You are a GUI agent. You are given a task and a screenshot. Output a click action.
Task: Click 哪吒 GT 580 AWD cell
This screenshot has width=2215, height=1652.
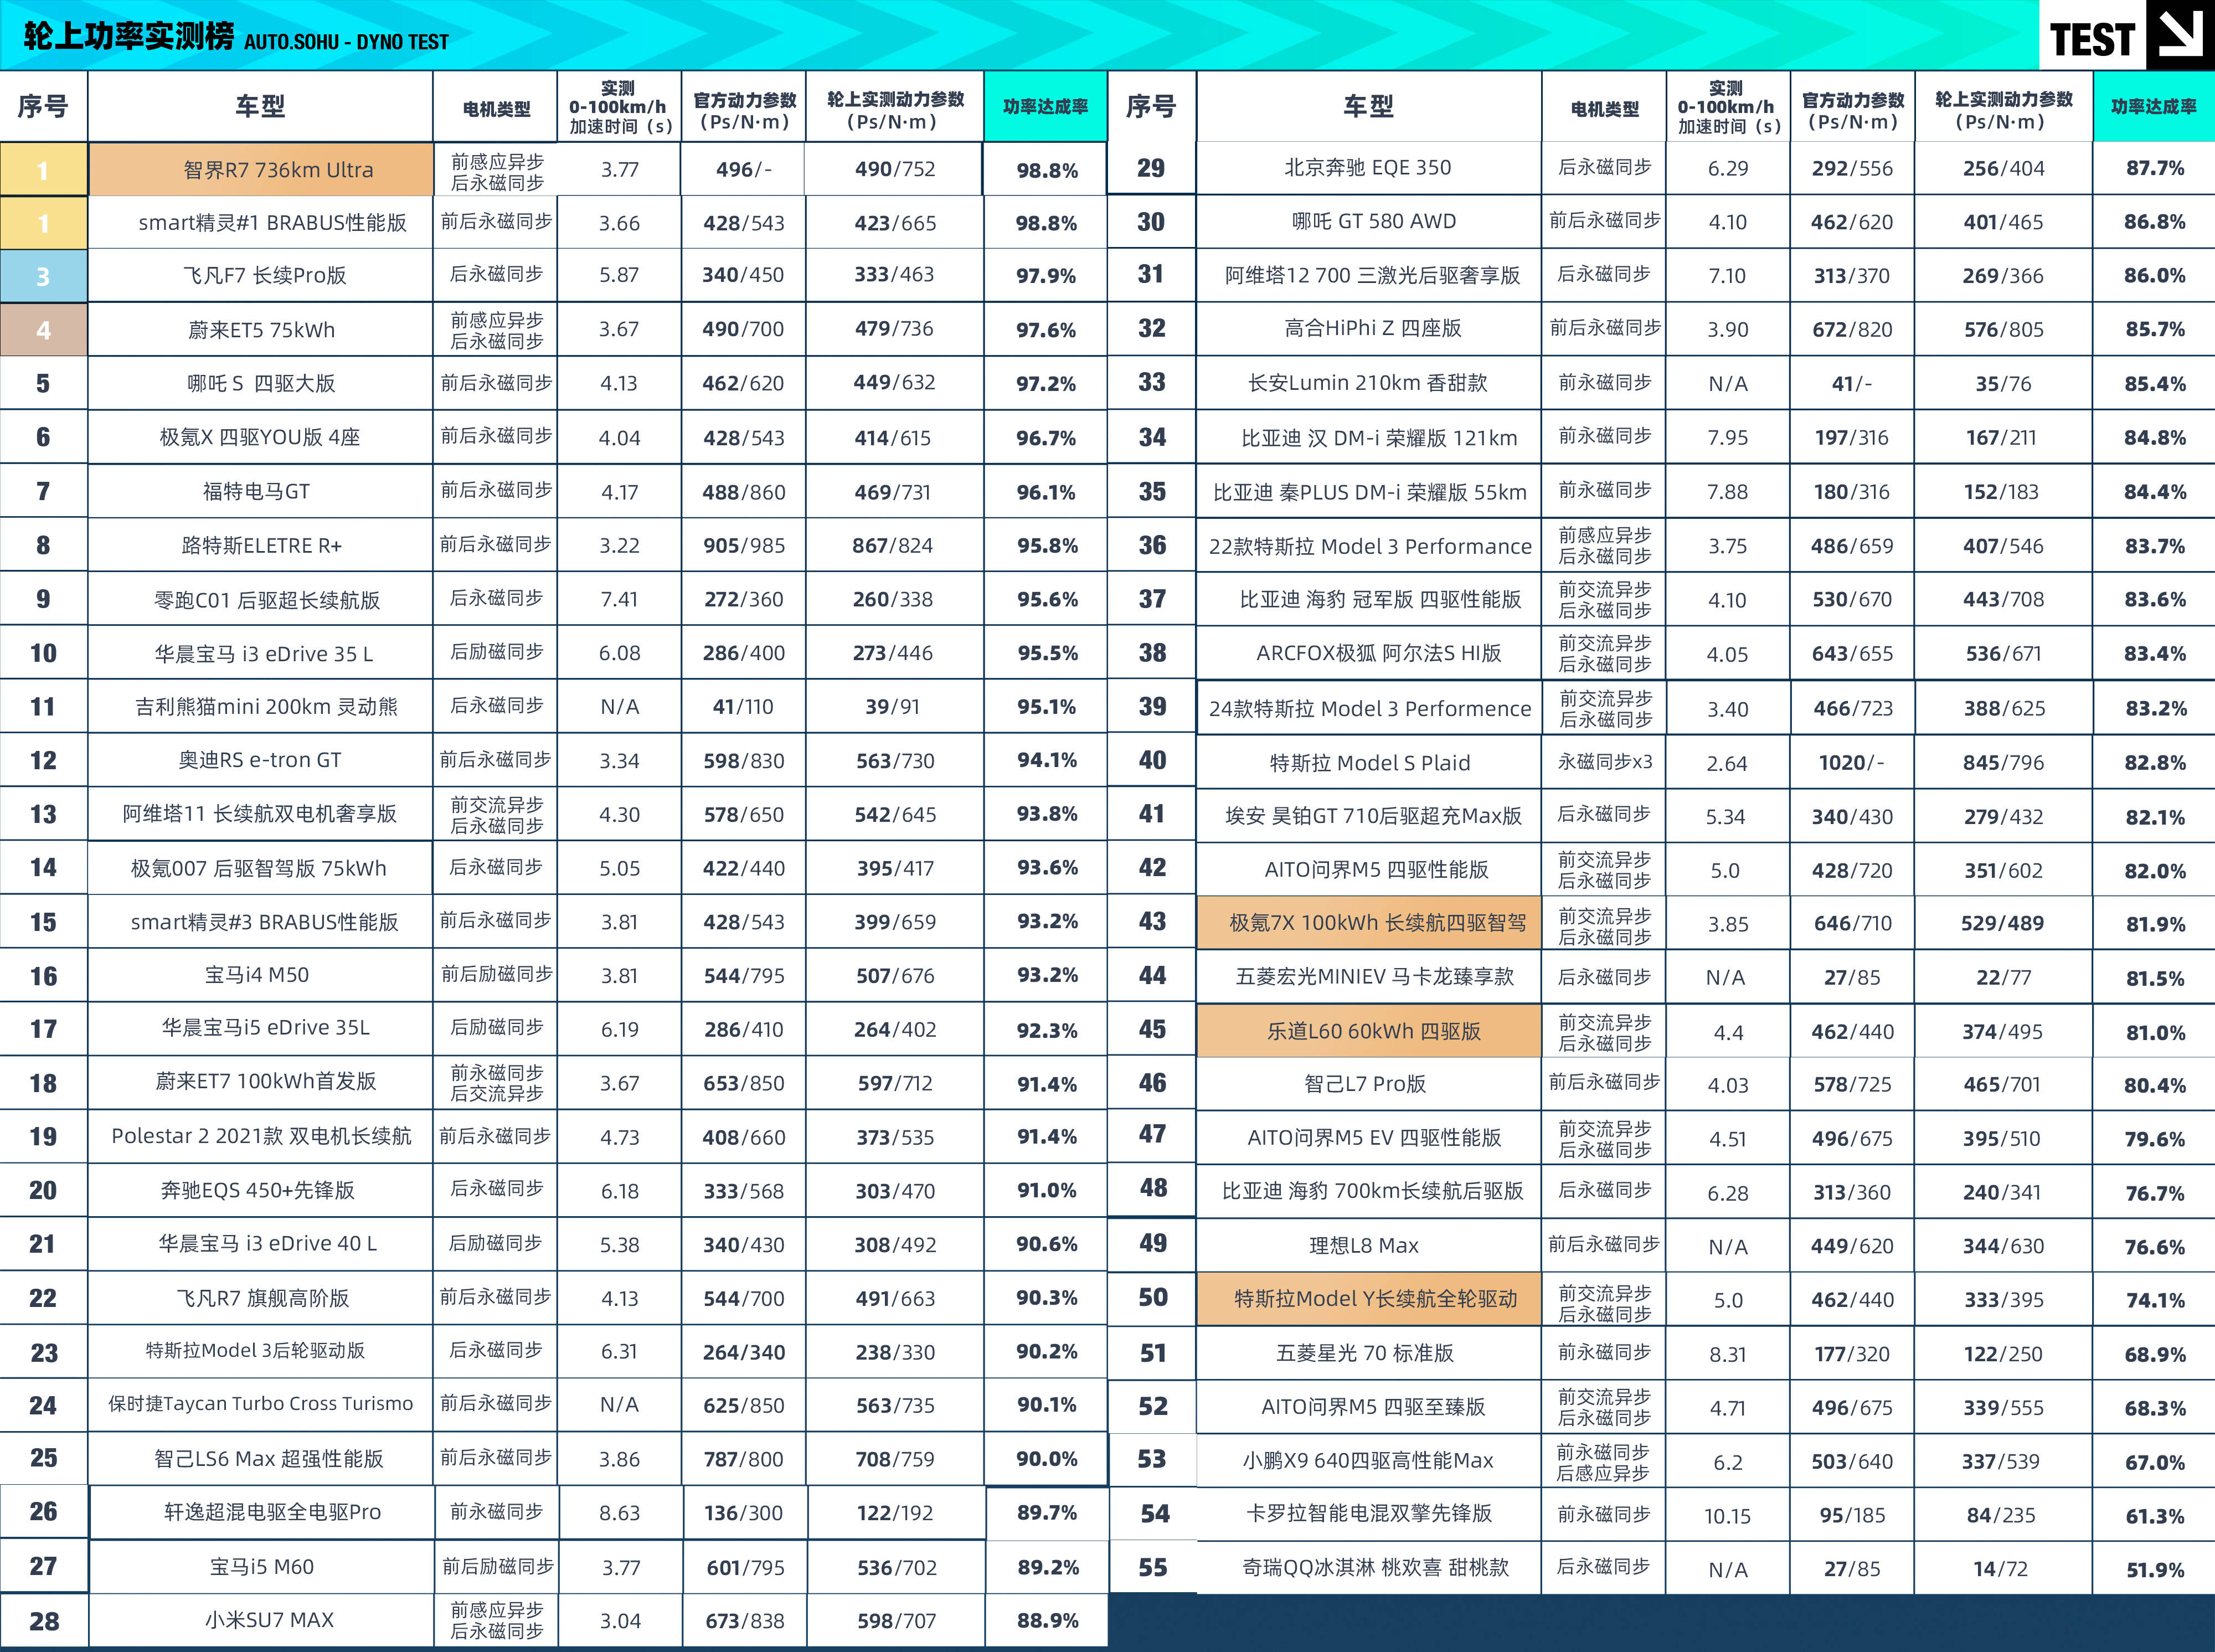pyautogui.click(x=1369, y=222)
